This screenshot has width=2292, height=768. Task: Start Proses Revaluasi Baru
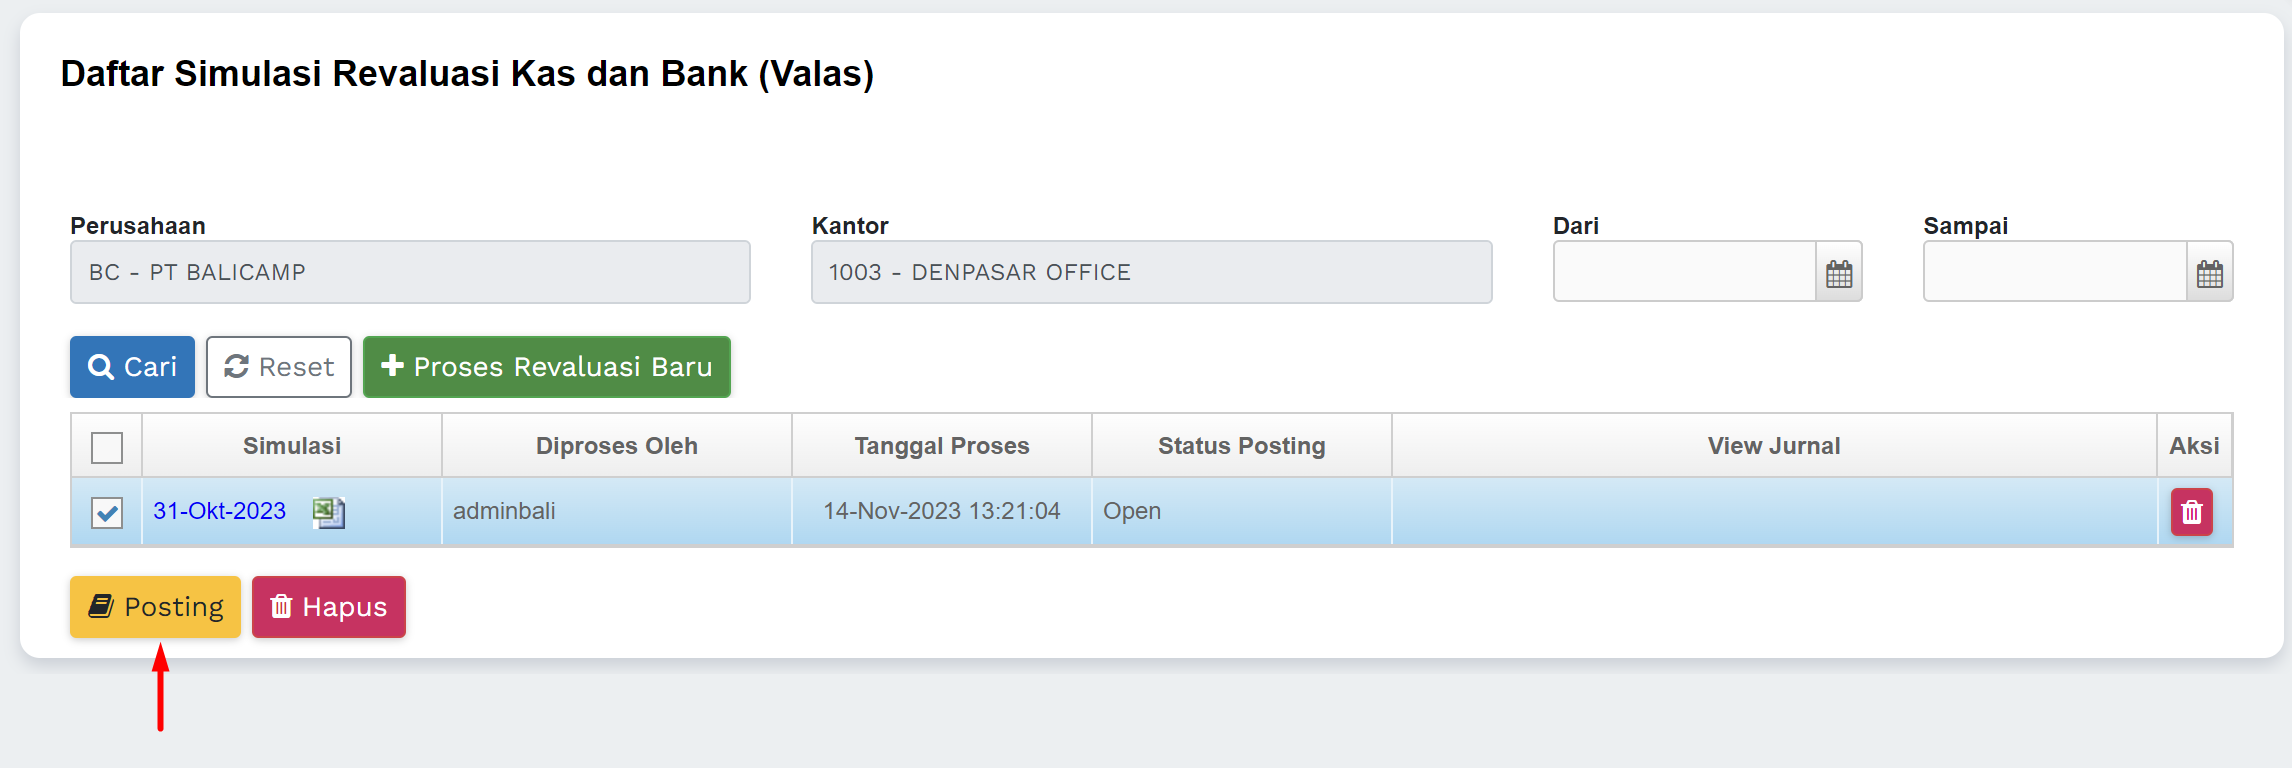click(x=547, y=367)
